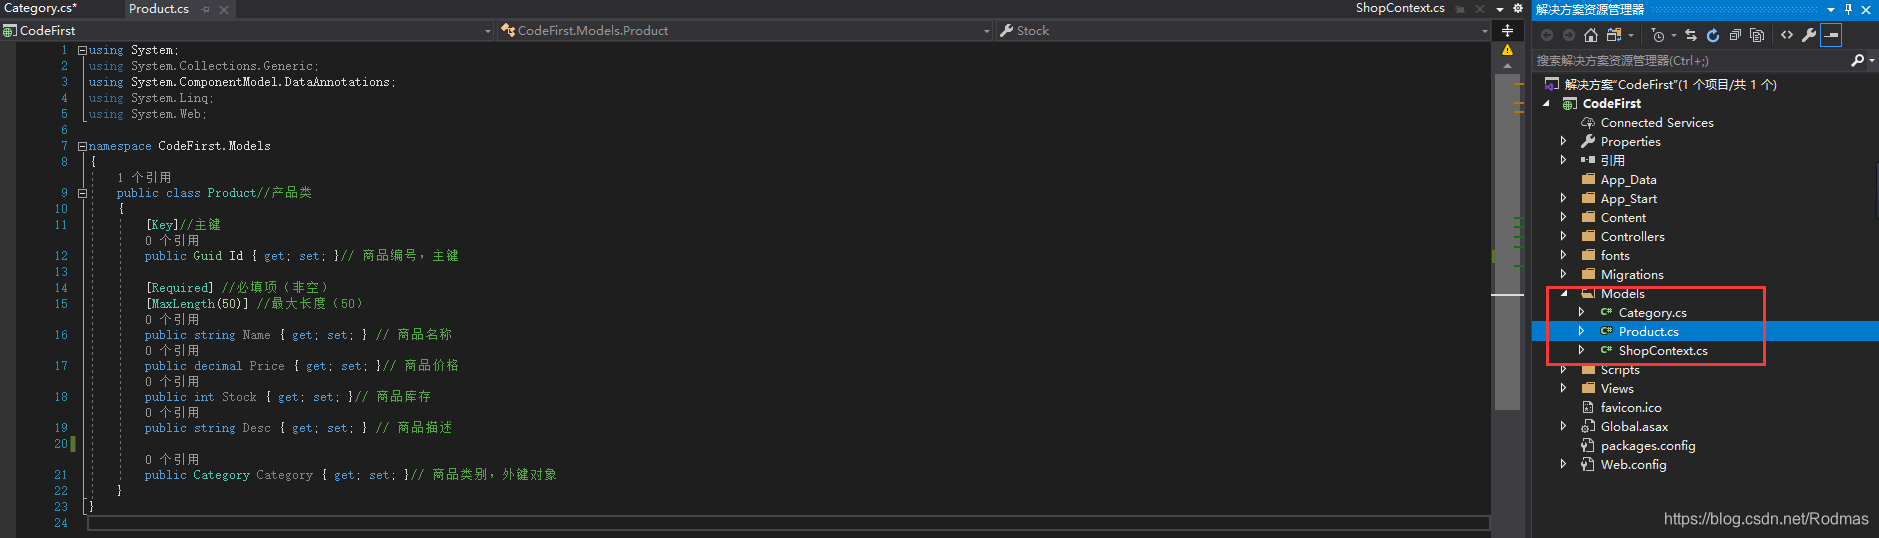Collapse the Product class block
Screen dimensions: 1879x538
click(82, 193)
